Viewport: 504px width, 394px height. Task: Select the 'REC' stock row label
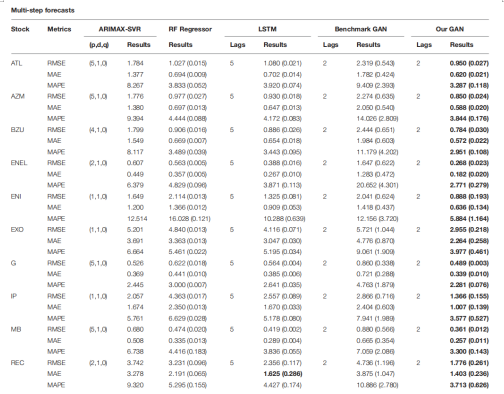pos(17,363)
